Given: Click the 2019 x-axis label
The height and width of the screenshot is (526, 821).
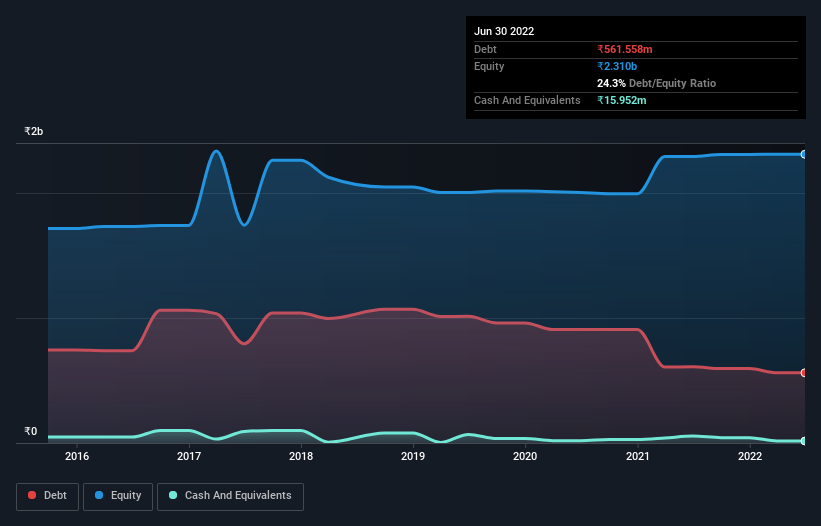Looking at the screenshot, I should (413, 456).
